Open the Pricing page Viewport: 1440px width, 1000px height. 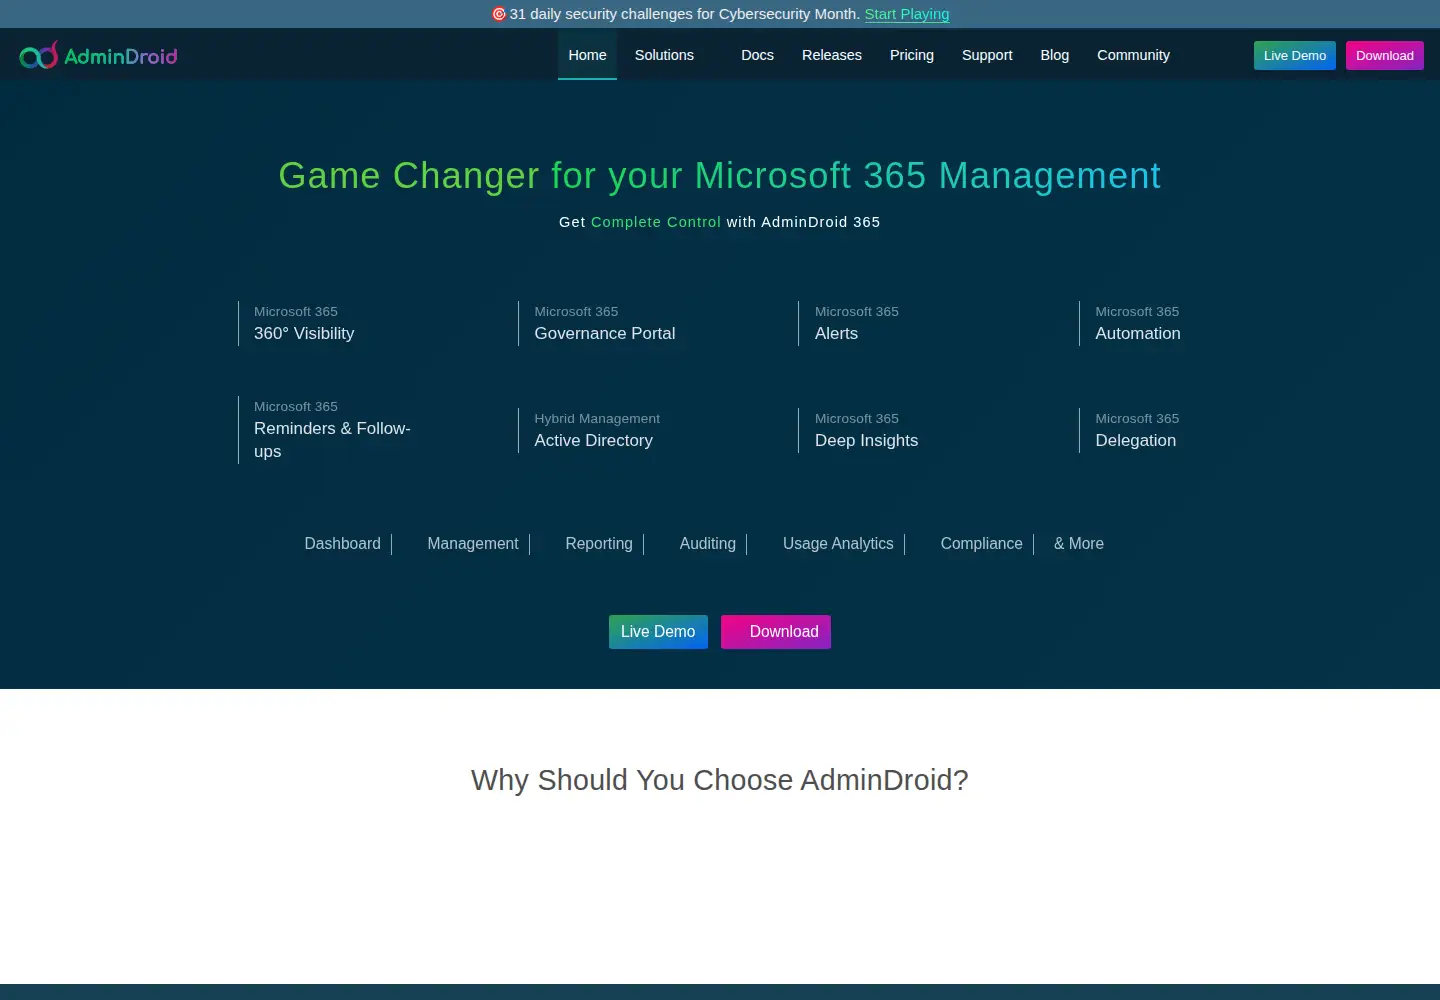pyautogui.click(x=911, y=55)
